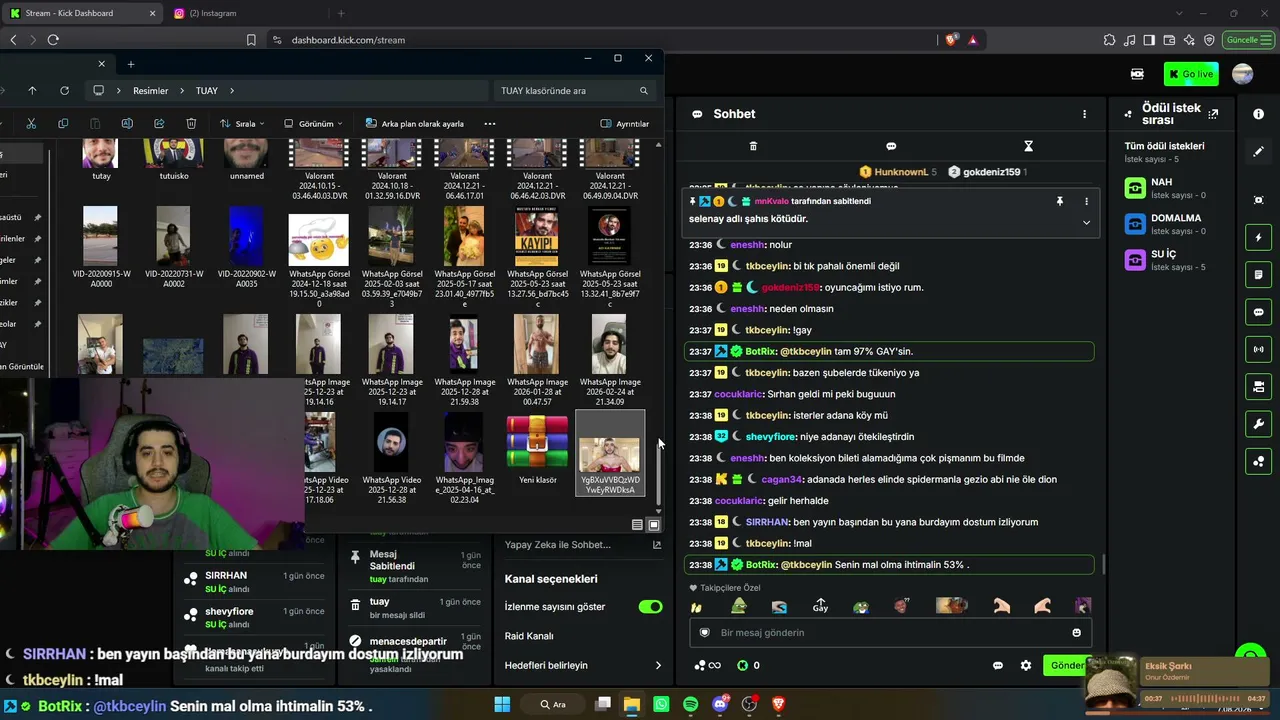Viewport: 1280px width, 720px height.
Task: Select the Stream - Kick Dashboard tab
Action: (81, 13)
